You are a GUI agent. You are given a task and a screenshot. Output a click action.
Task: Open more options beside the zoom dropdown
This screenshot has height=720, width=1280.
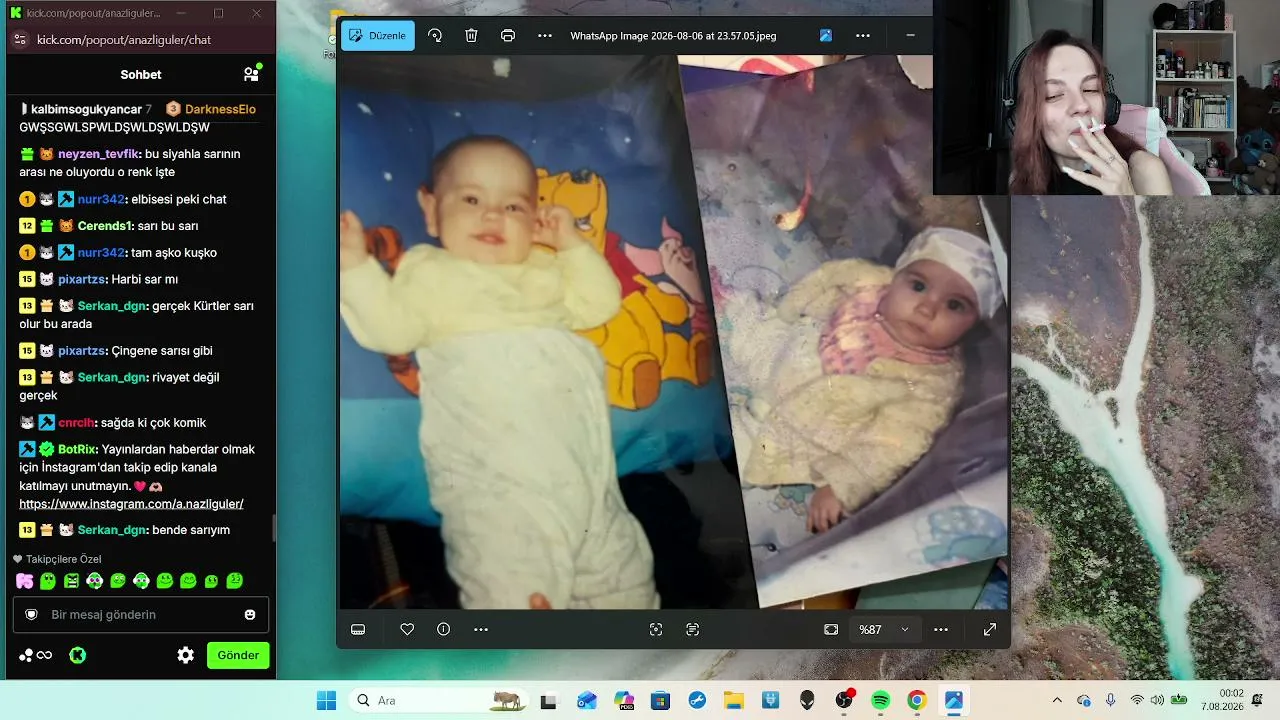(941, 629)
